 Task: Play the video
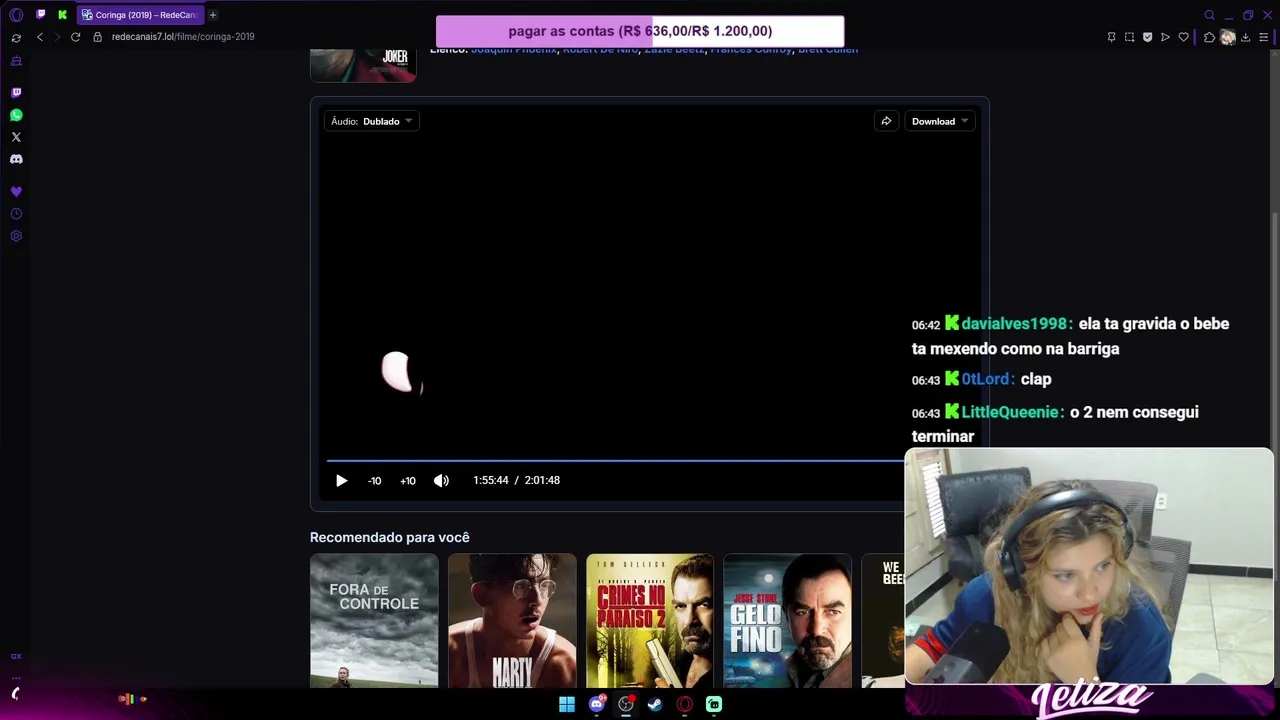click(x=341, y=481)
